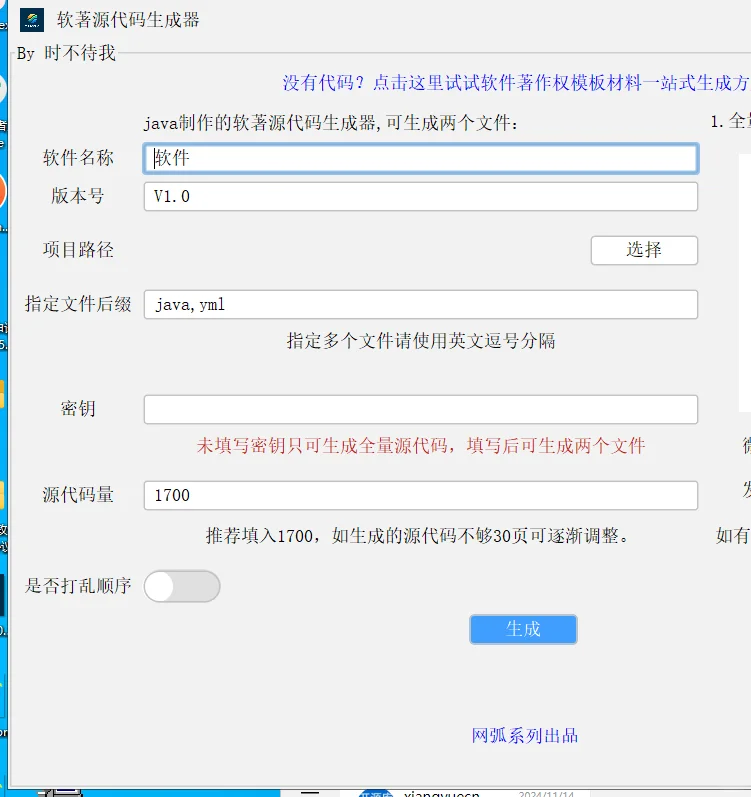751x797 pixels.
Task: Click the By 时不待我 author text
Action: [66, 53]
